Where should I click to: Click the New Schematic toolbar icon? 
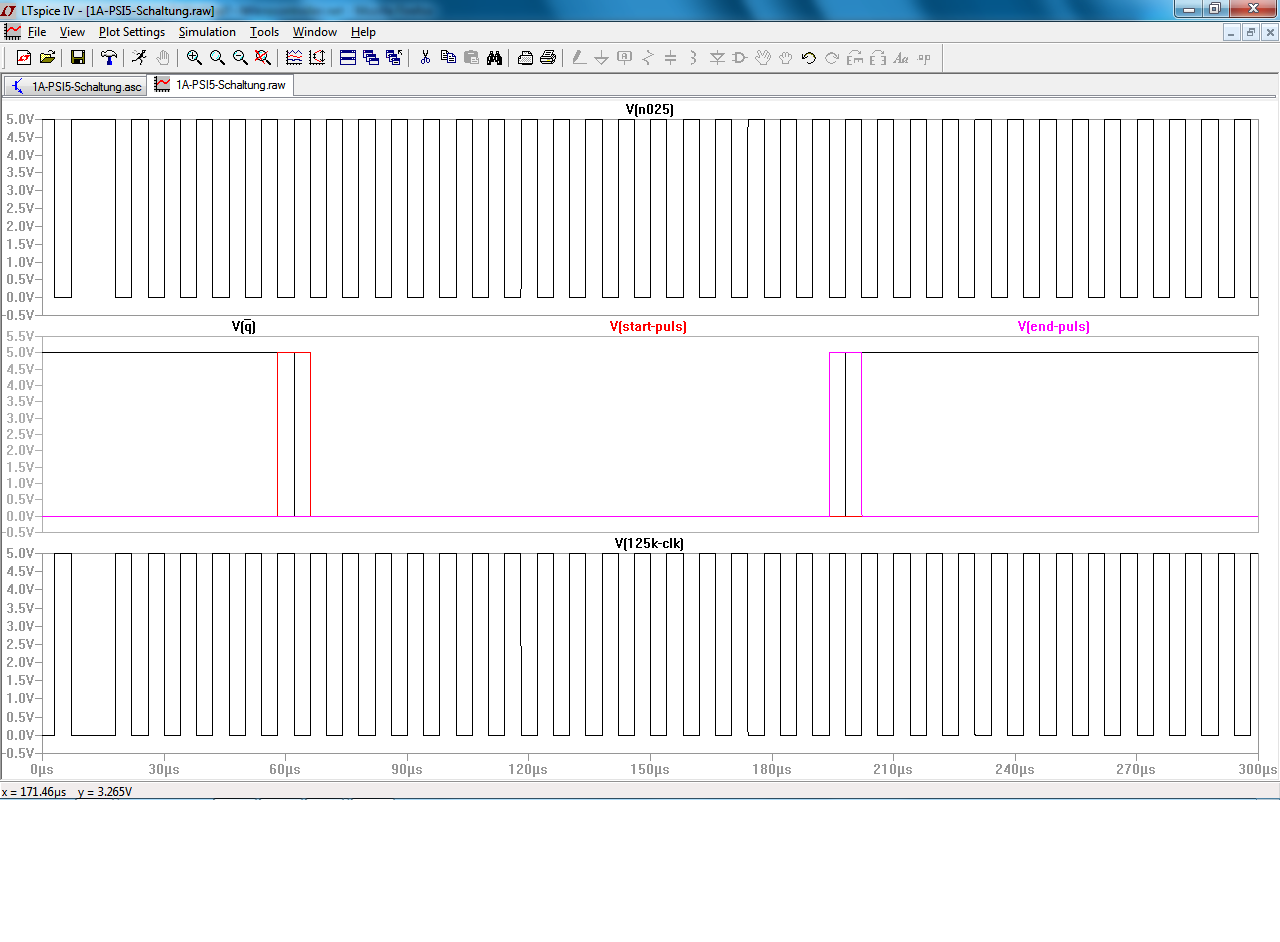point(24,58)
